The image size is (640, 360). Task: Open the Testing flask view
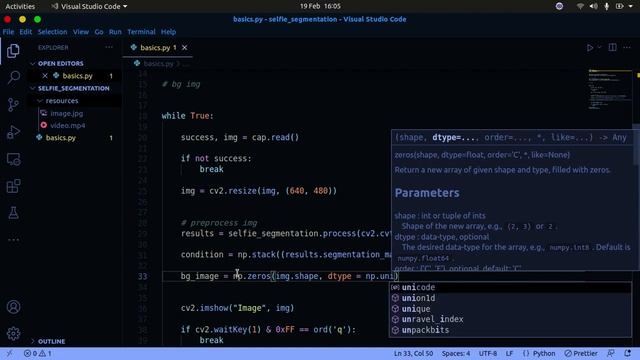[x=13, y=213]
